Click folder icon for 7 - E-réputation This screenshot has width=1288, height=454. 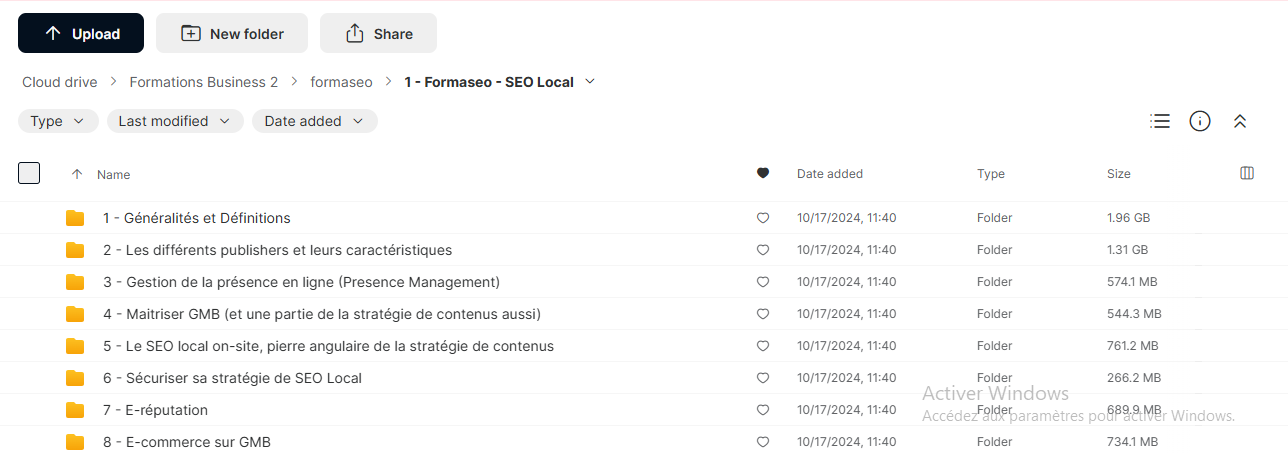pyautogui.click(x=75, y=410)
